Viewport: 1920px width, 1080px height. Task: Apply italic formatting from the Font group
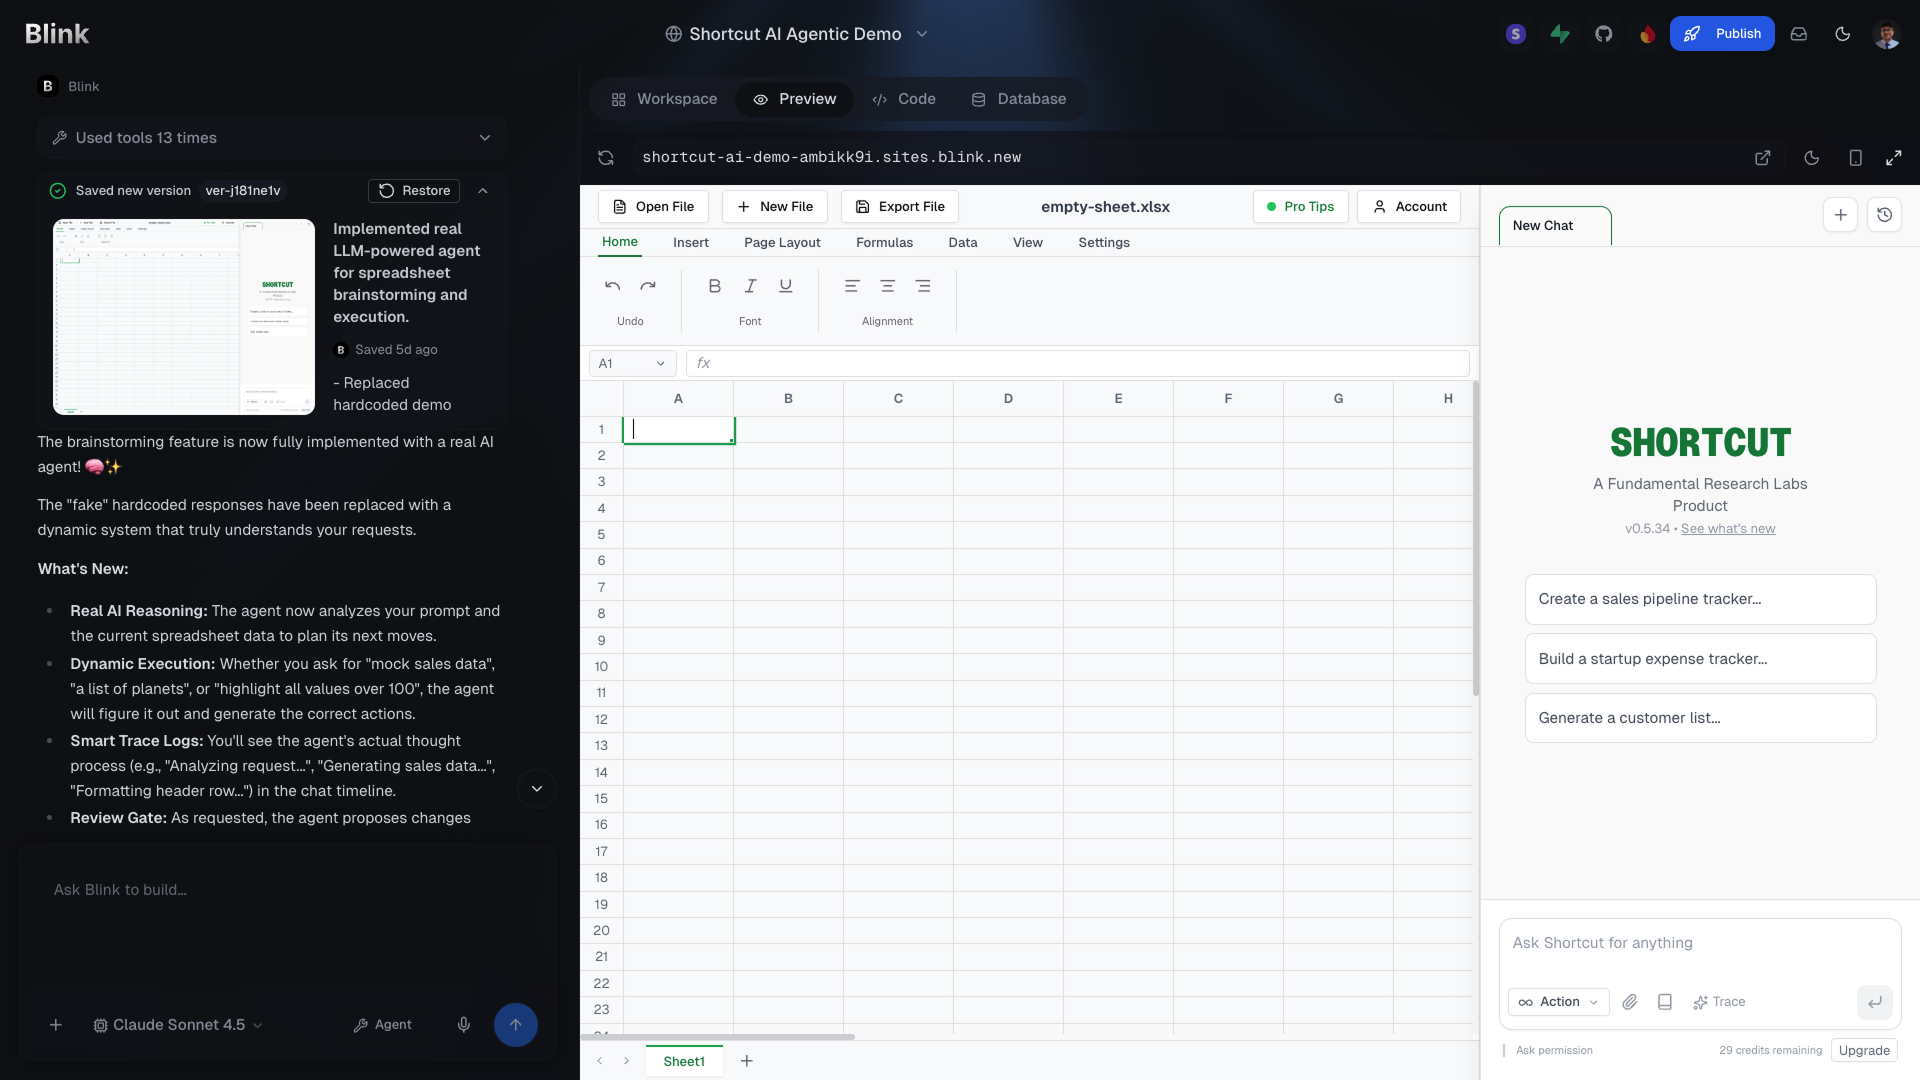(750, 286)
